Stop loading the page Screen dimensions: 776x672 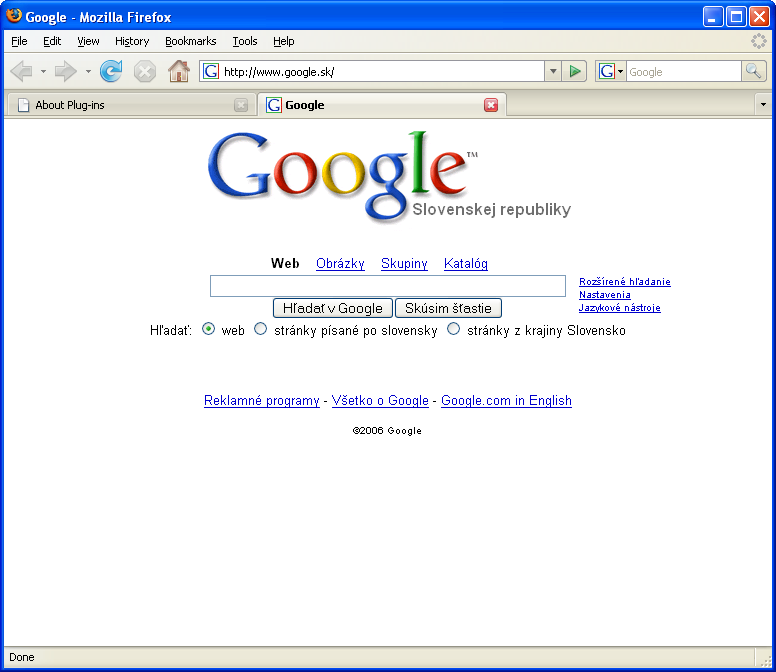pyautogui.click(x=145, y=72)
